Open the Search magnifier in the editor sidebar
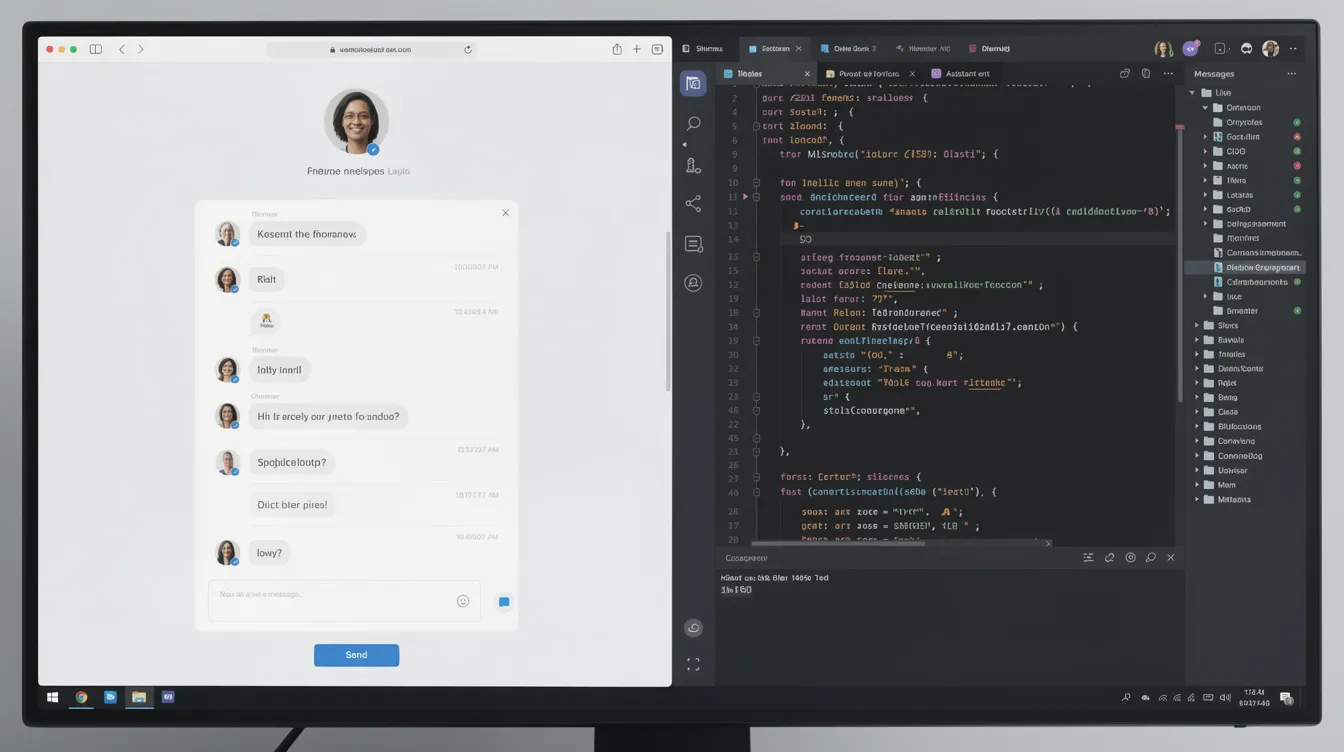 click(x=693, y=124)
